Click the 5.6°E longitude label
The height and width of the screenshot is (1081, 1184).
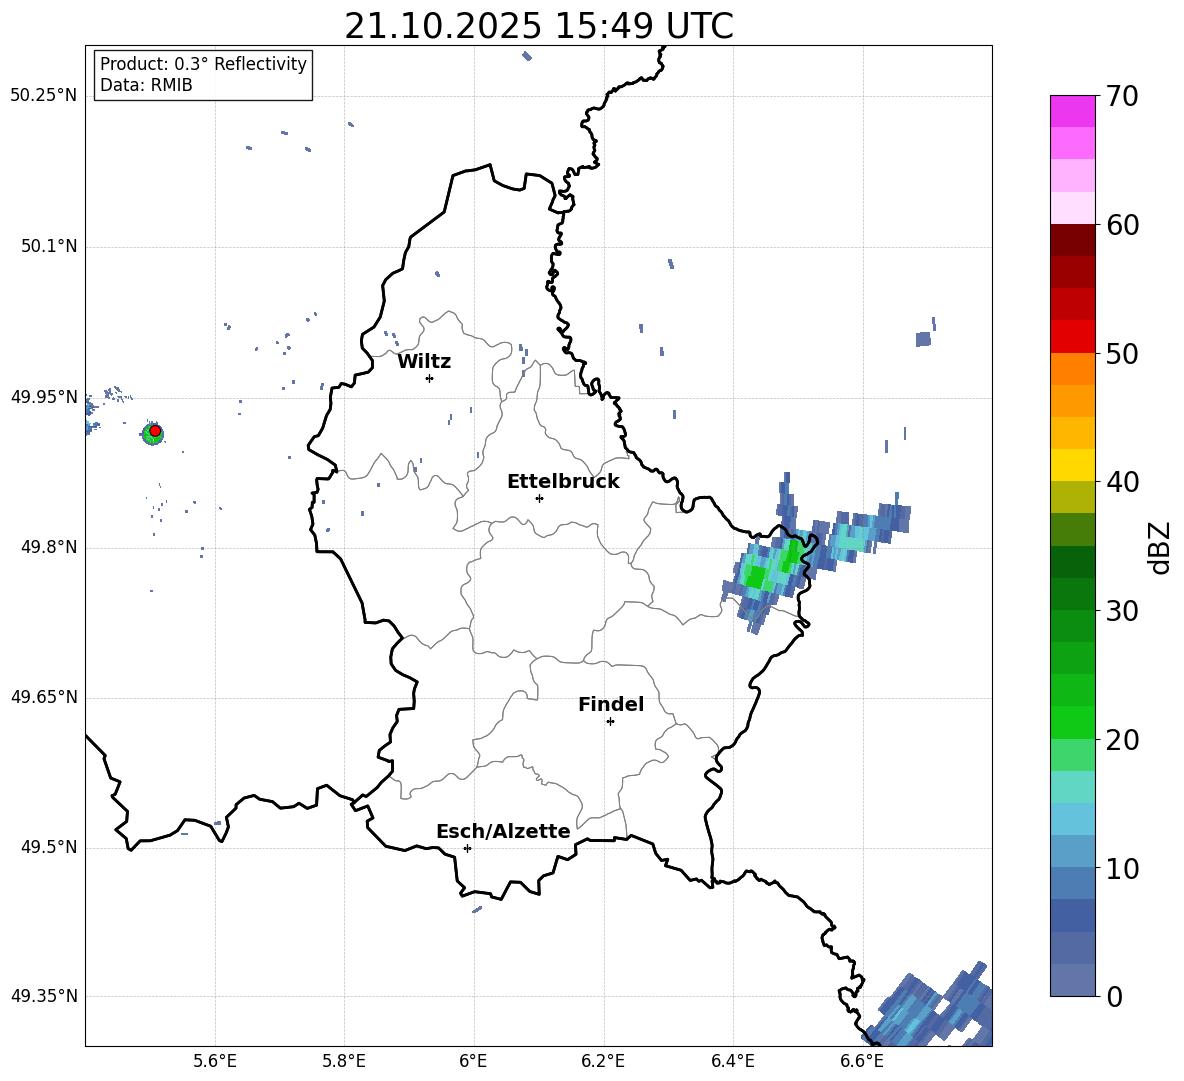point(215,1061)
